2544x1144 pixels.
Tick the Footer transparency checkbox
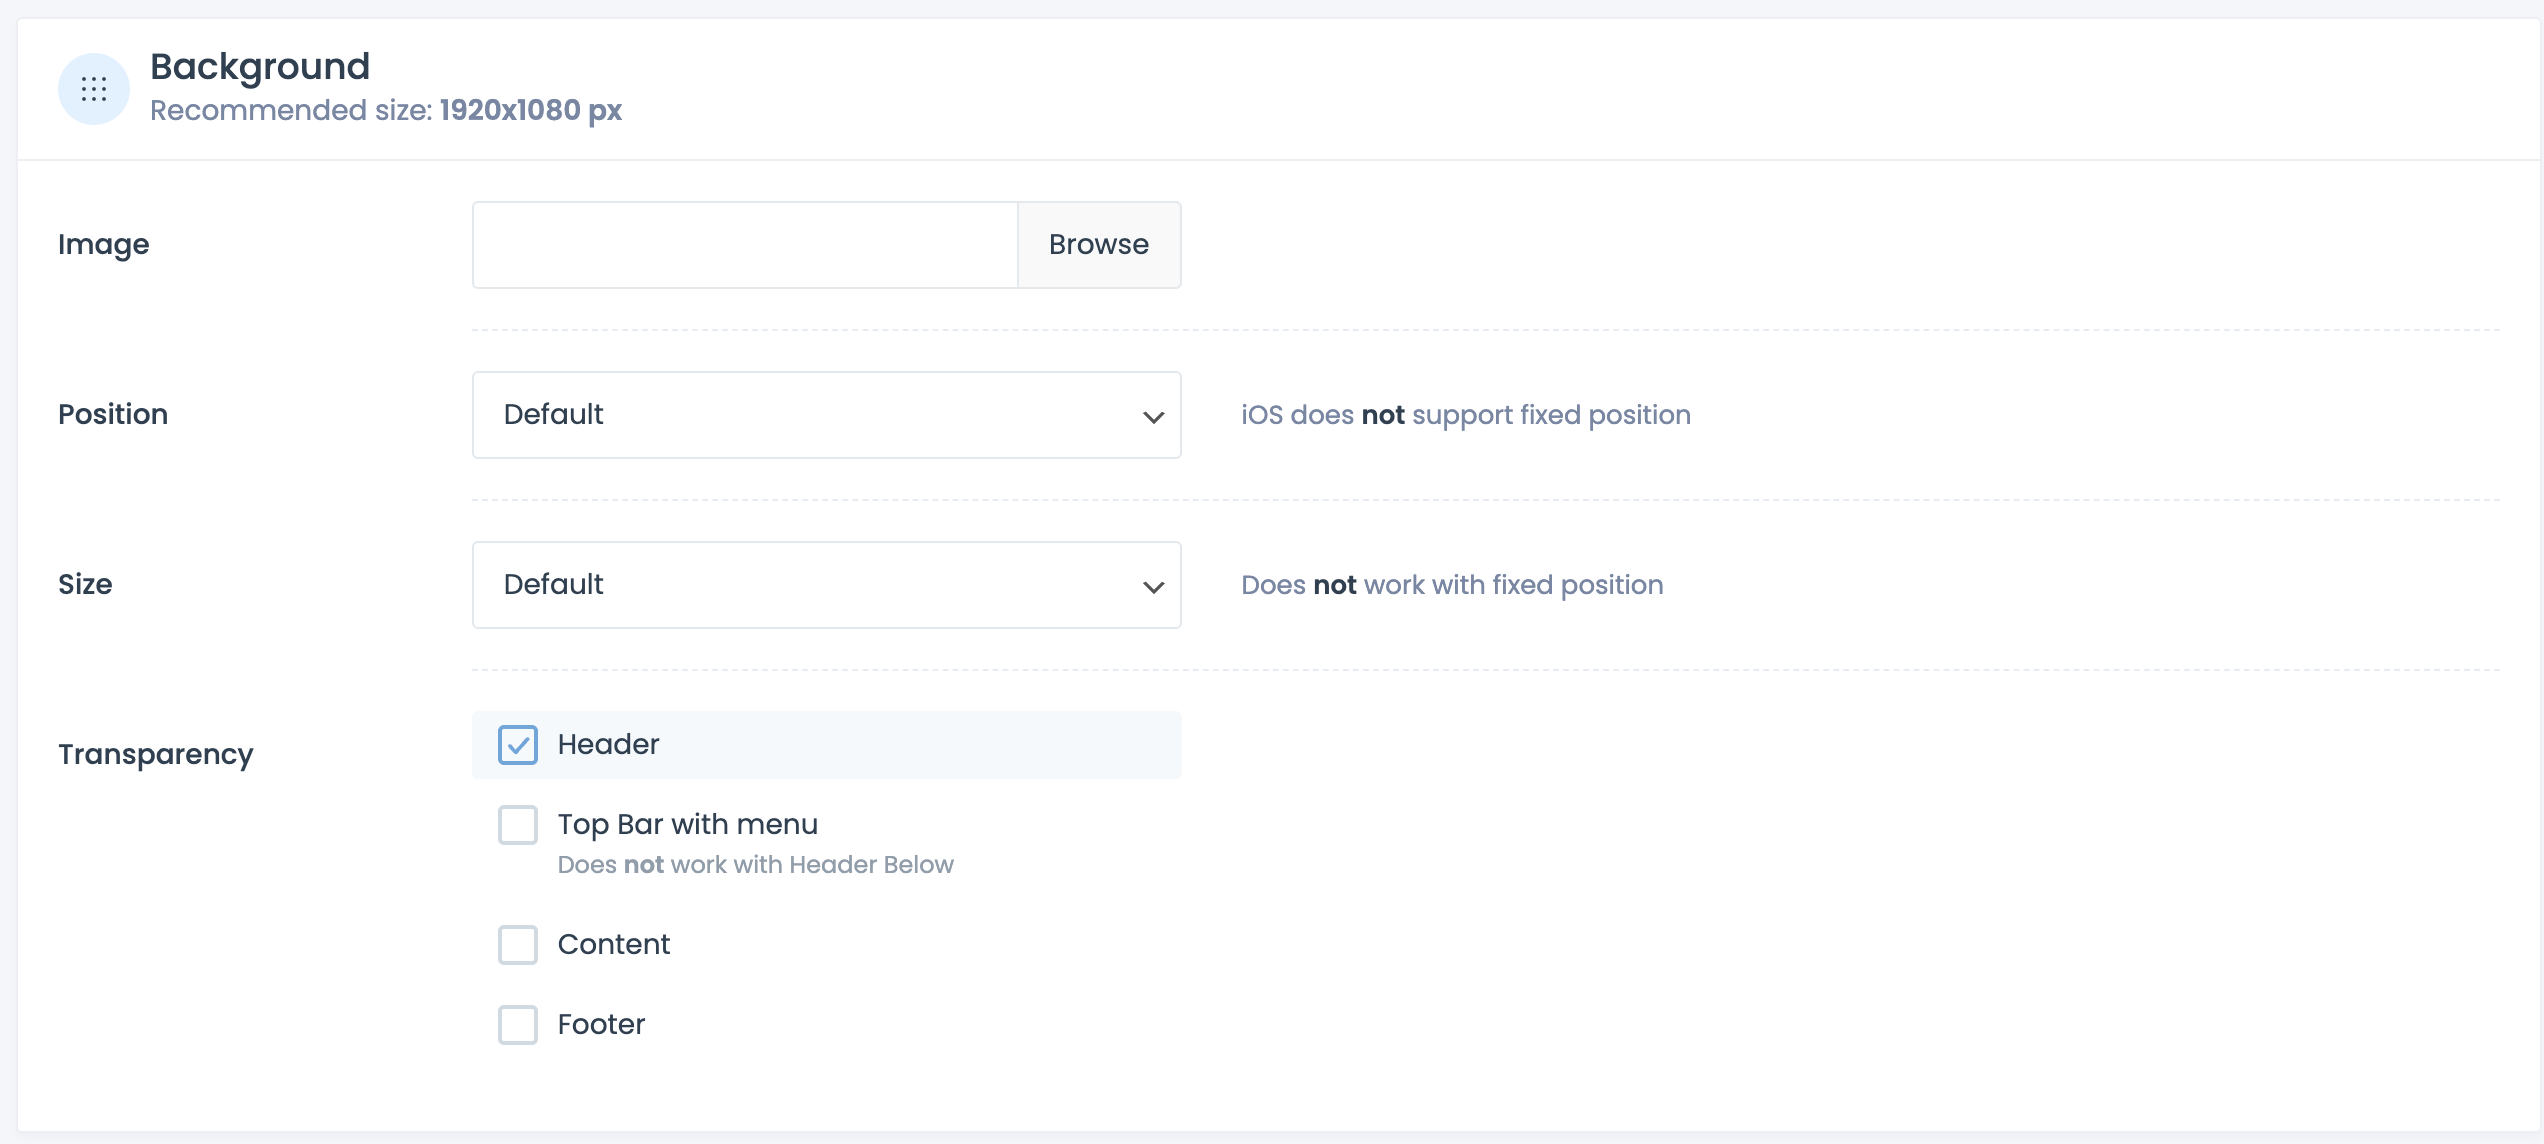click(x=518, y=1025)
